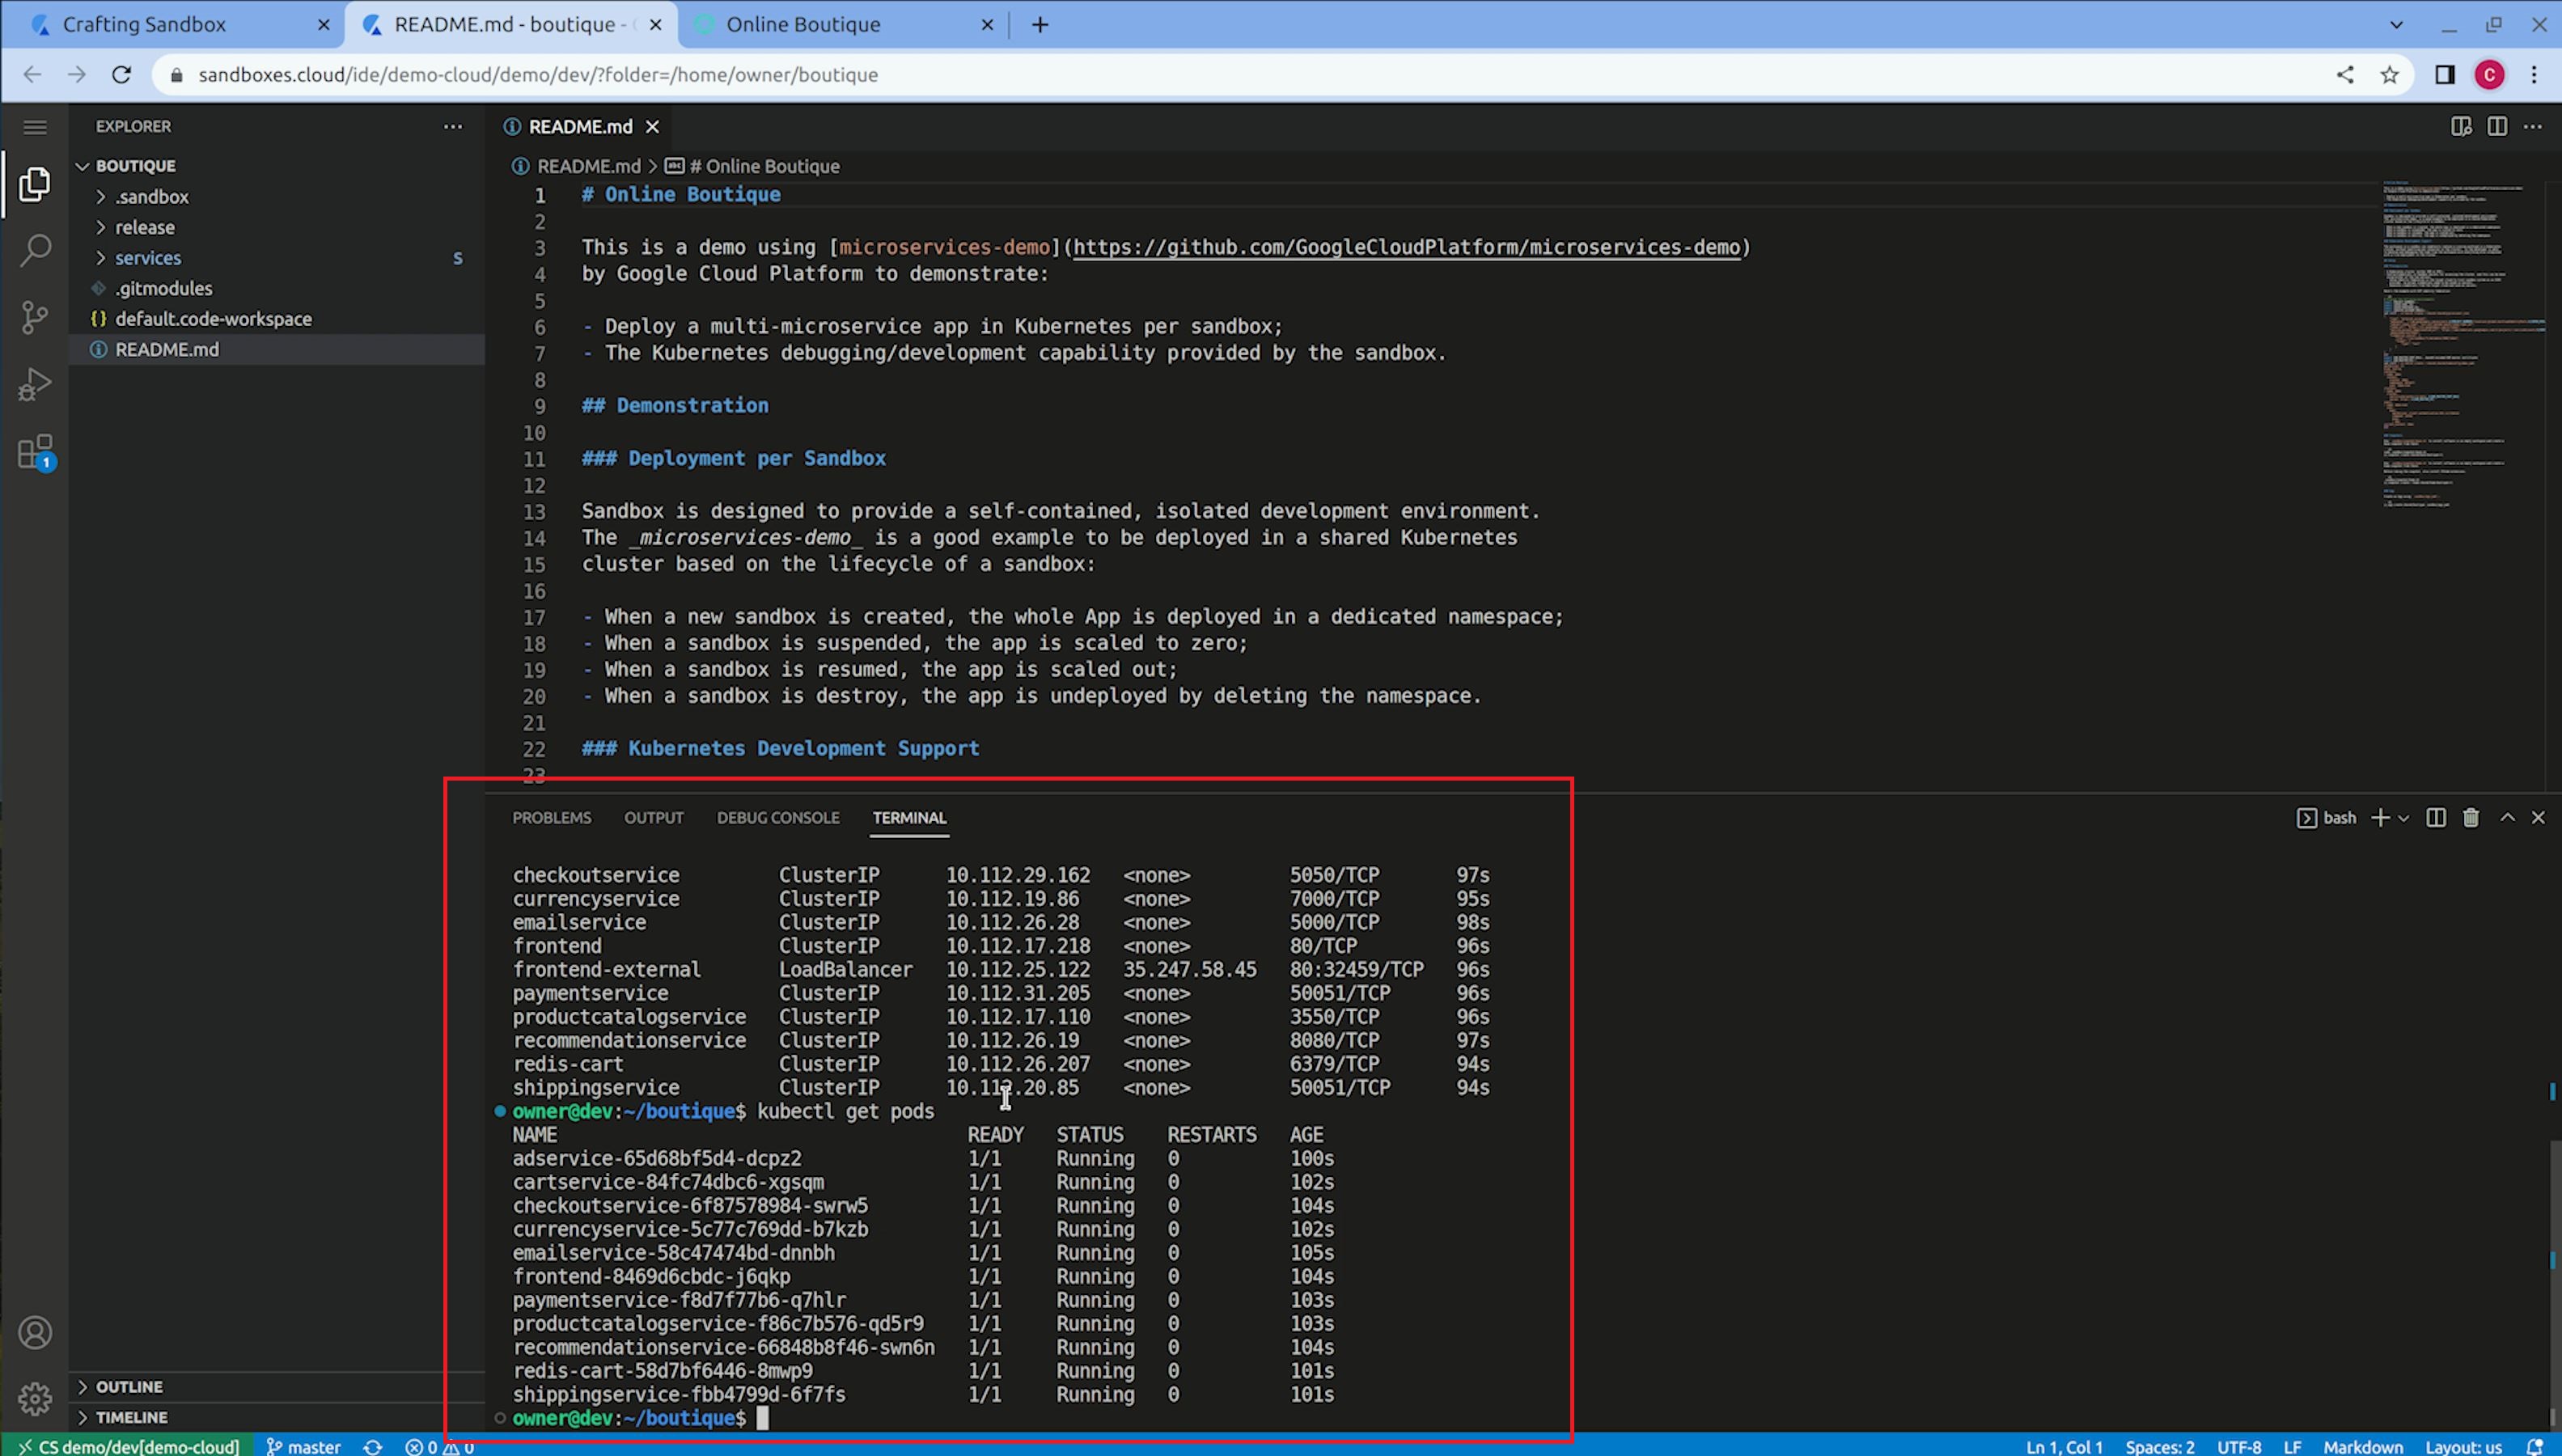Open the Manage gear icon
This screenshot has height=1456, width=2562.
click(x=35, y=1398)
